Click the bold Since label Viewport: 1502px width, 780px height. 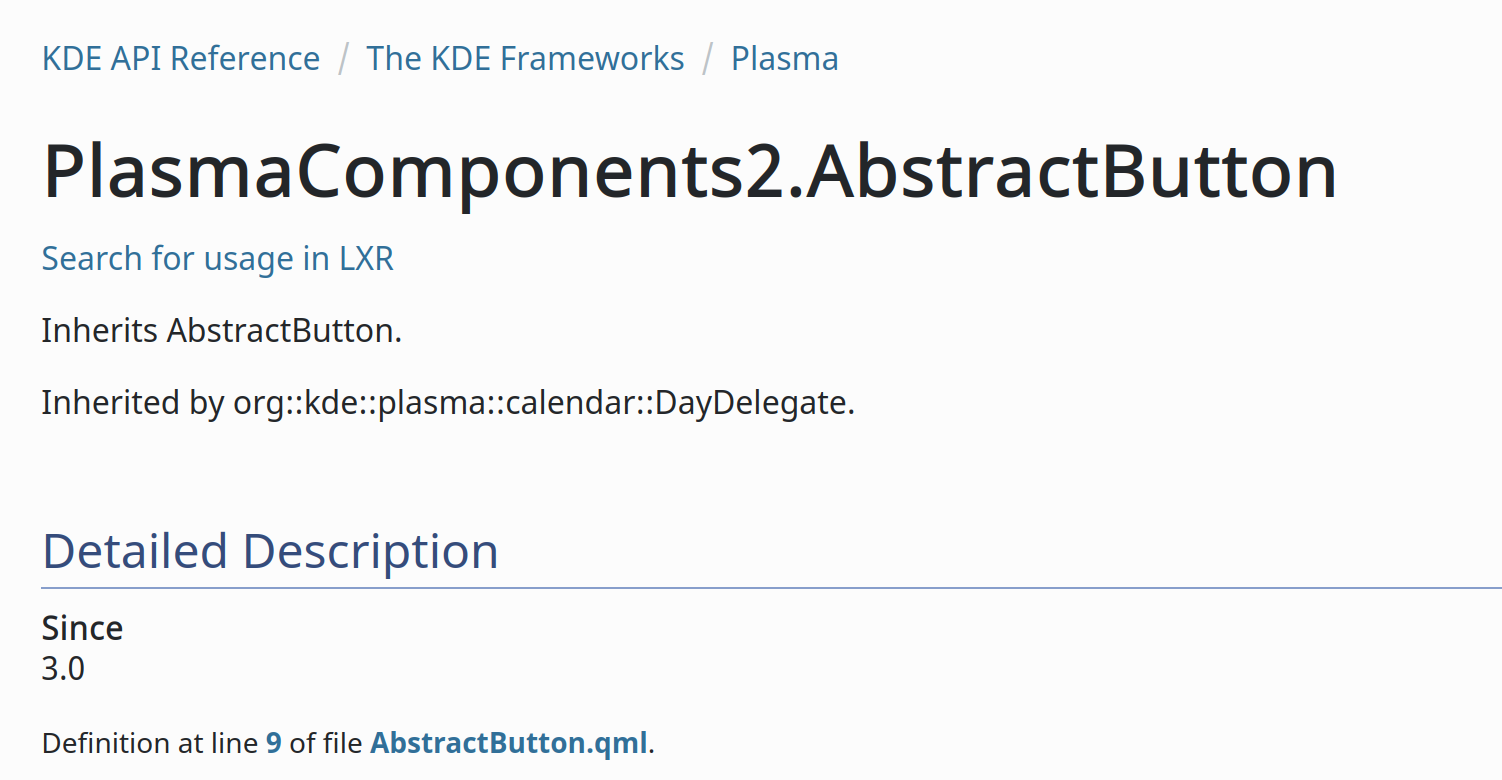[x=83, y=628]
